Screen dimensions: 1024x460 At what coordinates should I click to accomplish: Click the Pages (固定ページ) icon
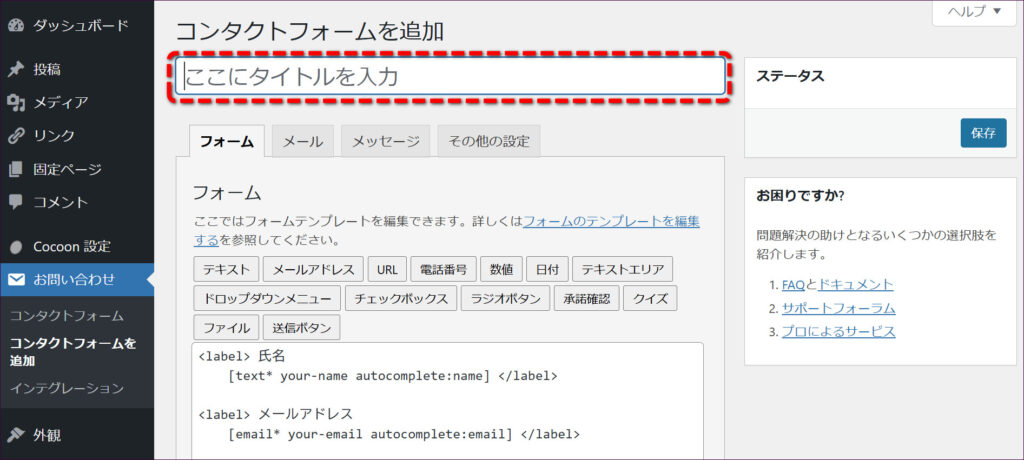tap(16, 169)
